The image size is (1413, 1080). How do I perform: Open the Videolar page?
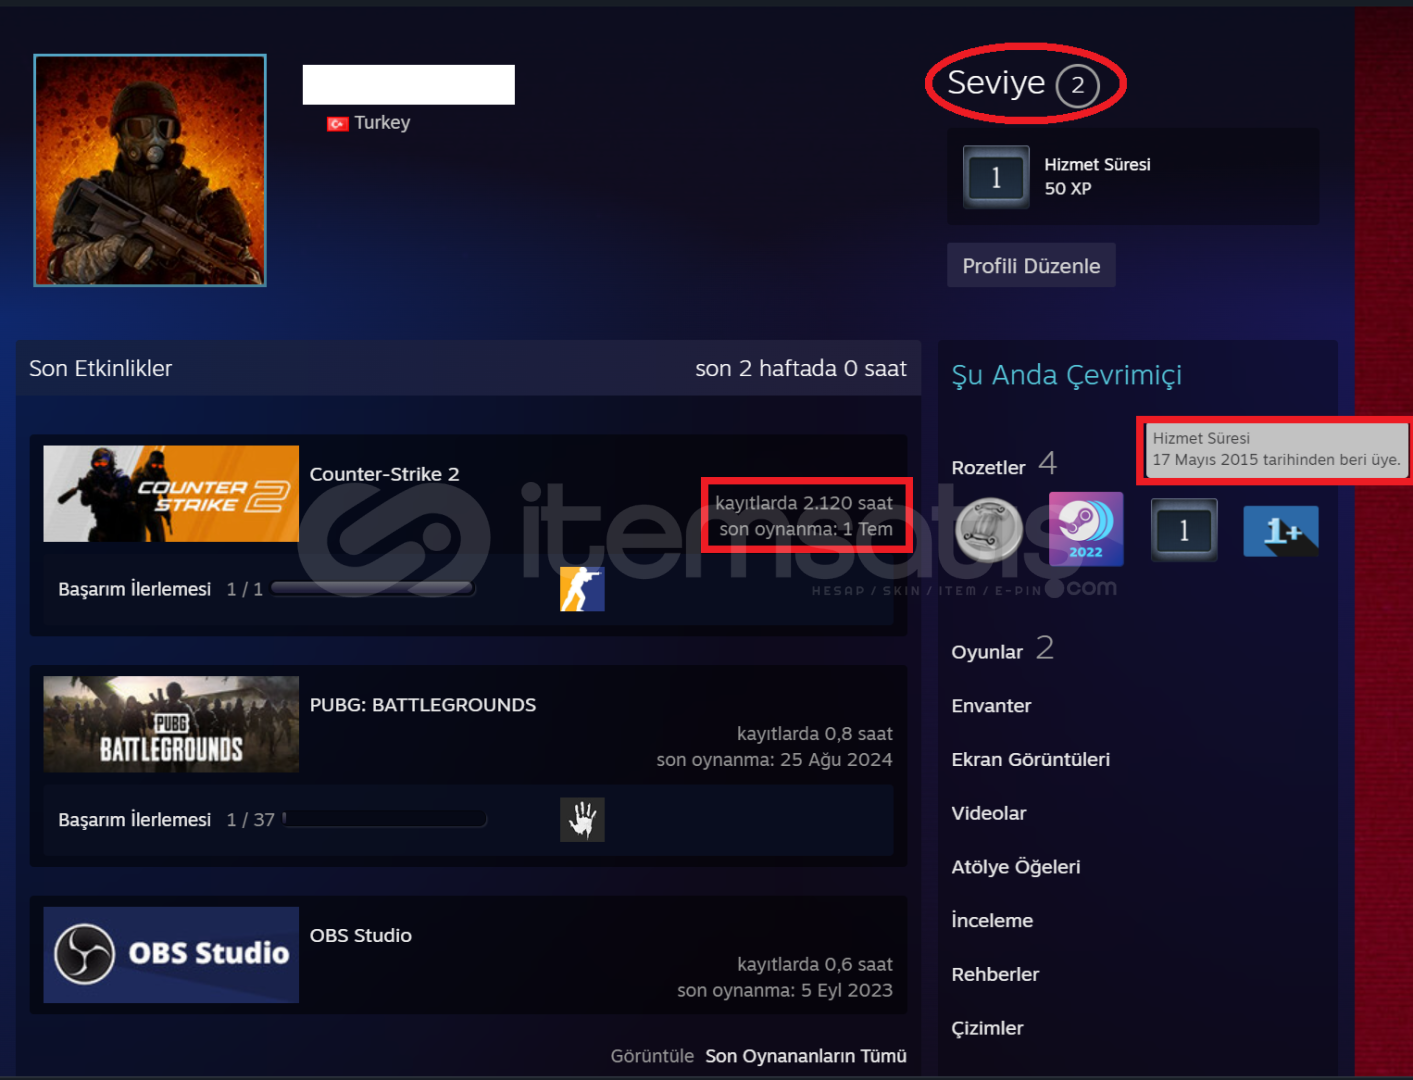(988, 814)
